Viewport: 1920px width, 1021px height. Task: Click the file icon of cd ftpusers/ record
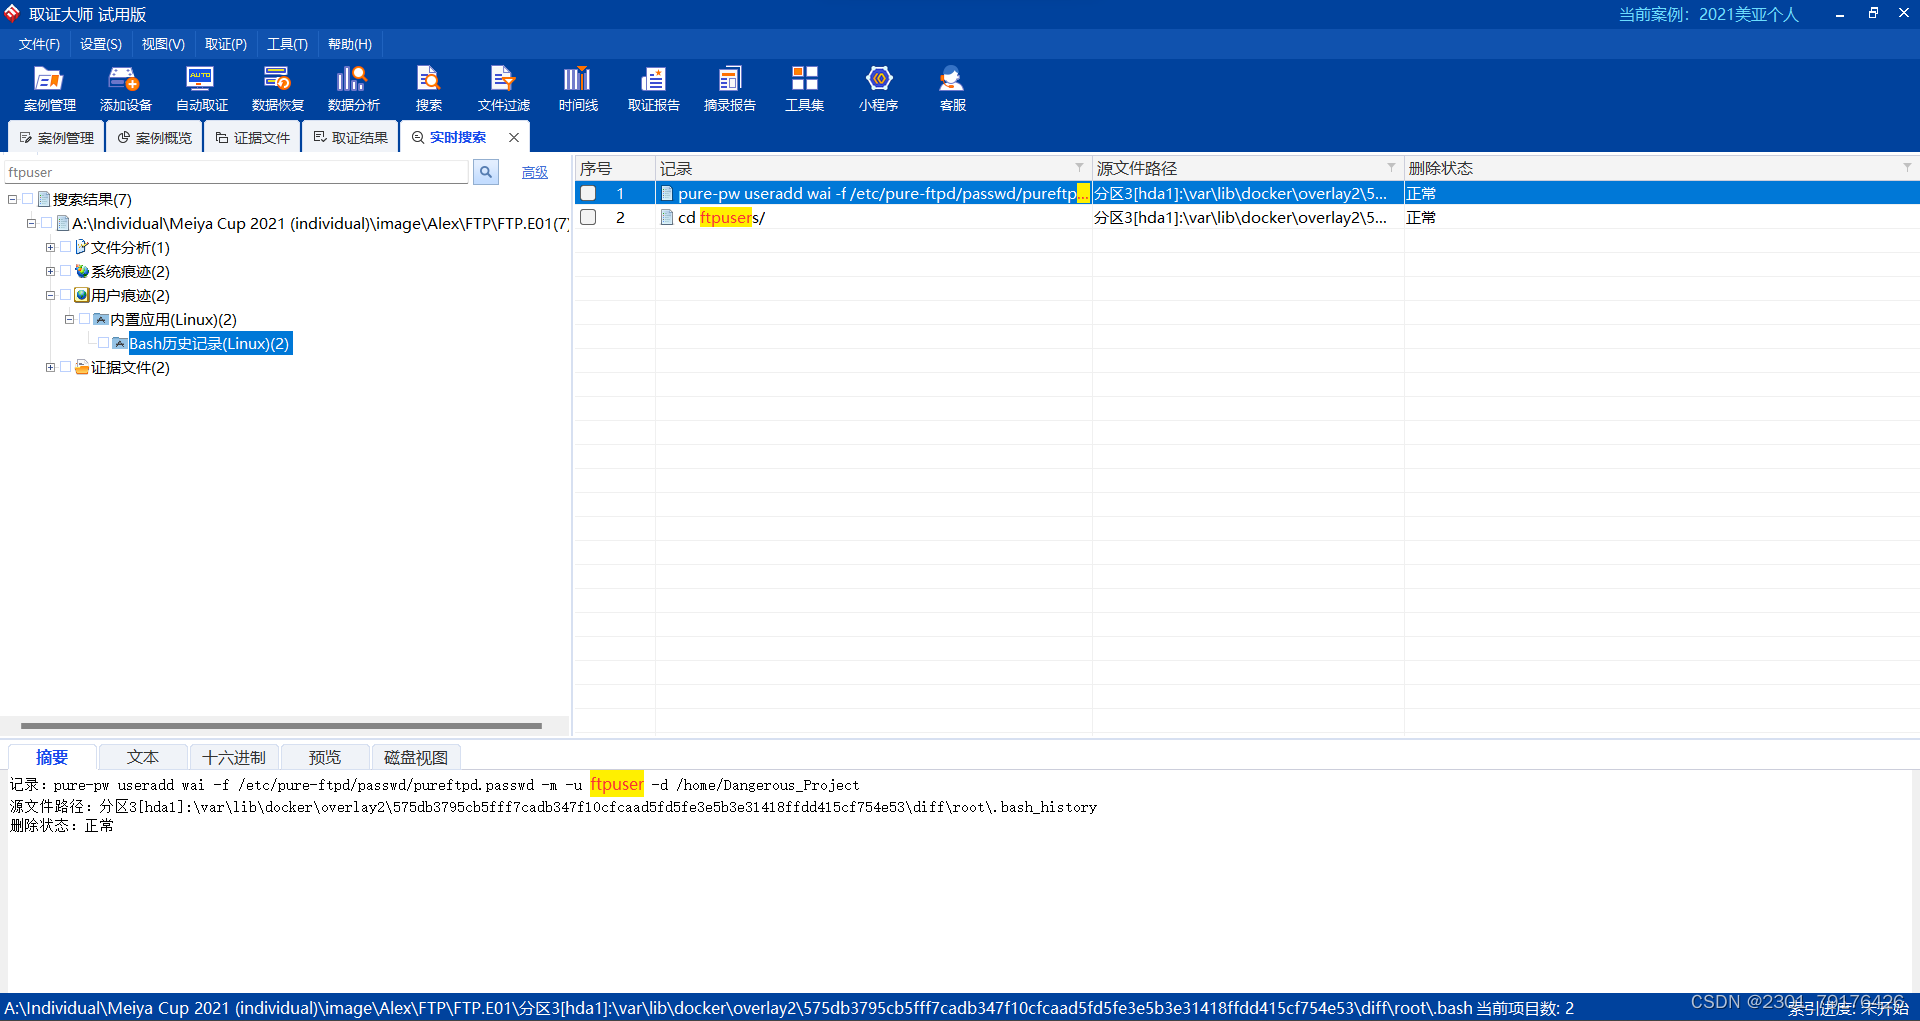click(x=666, y=217)
